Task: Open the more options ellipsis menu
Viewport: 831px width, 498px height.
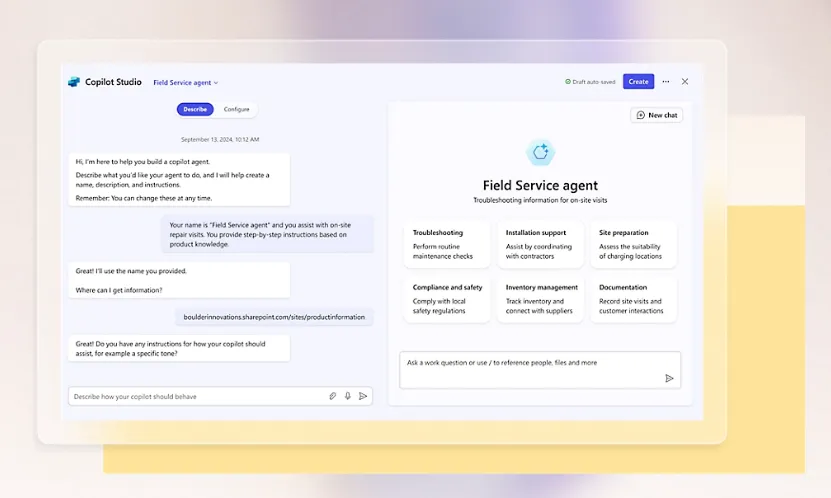Action: (666, 82)
